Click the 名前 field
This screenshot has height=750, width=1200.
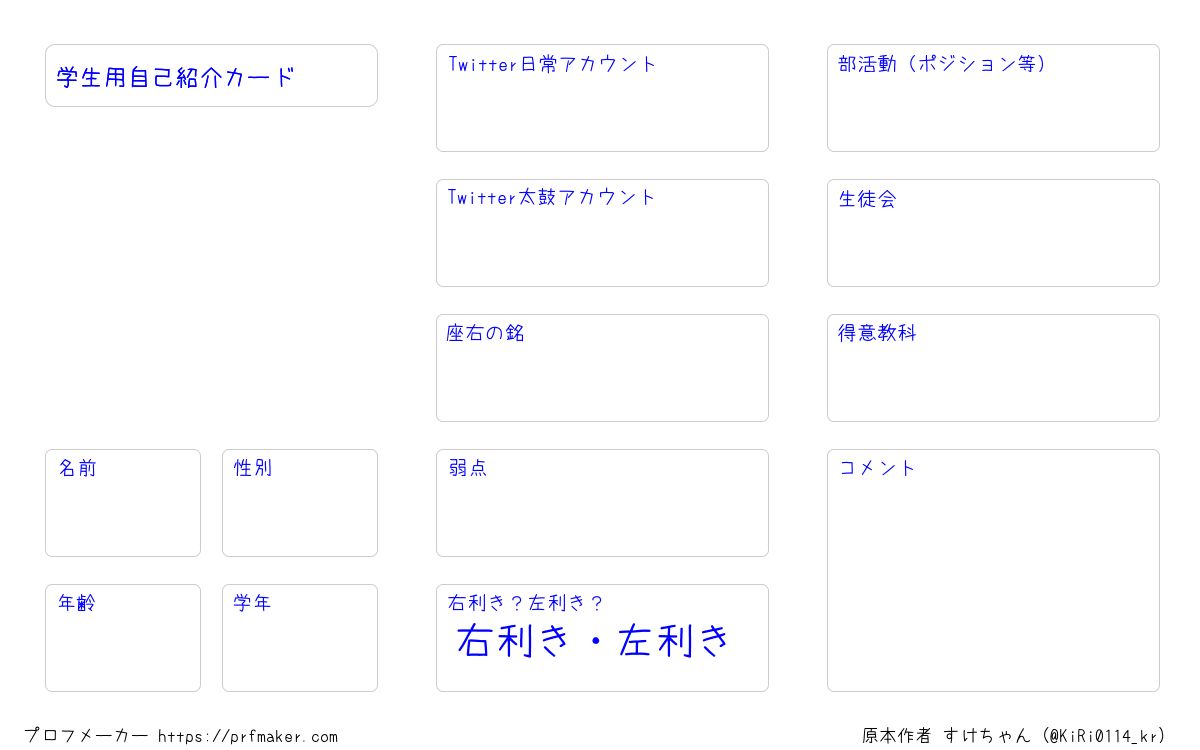pyautogui.click(x=123, y=503)
